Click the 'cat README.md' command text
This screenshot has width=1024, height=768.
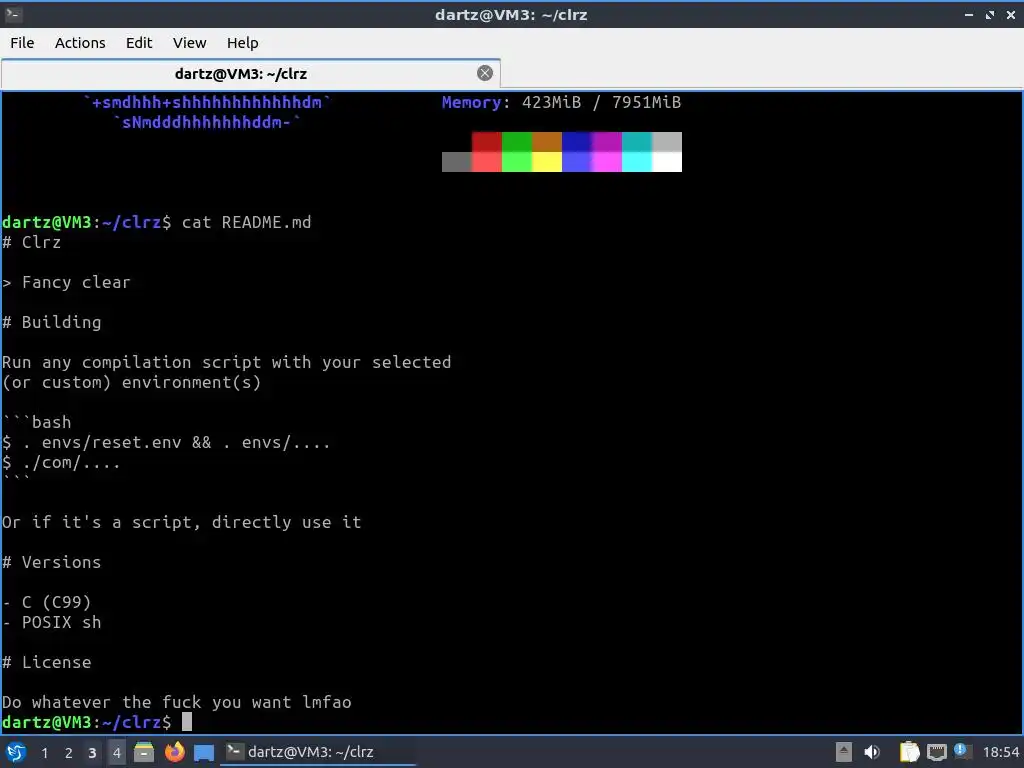pyautogui.click(x=246, y=222)
